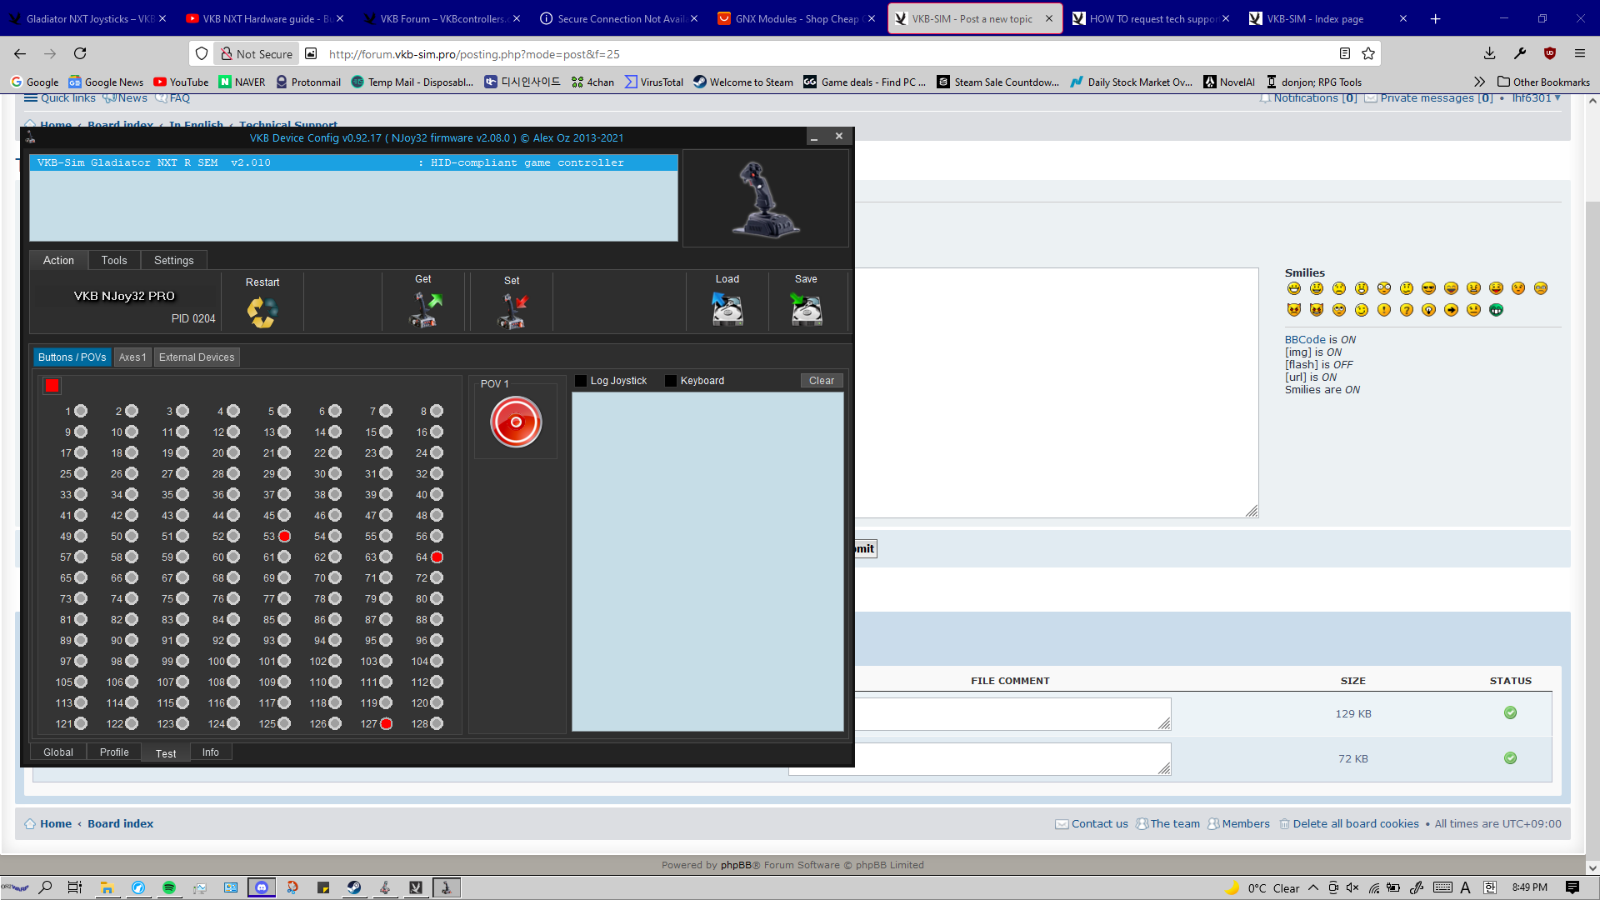The height and width of the screenshot is (900, 1600).
Task: Open the browser hamburger menu
Action: point(1580,53)
